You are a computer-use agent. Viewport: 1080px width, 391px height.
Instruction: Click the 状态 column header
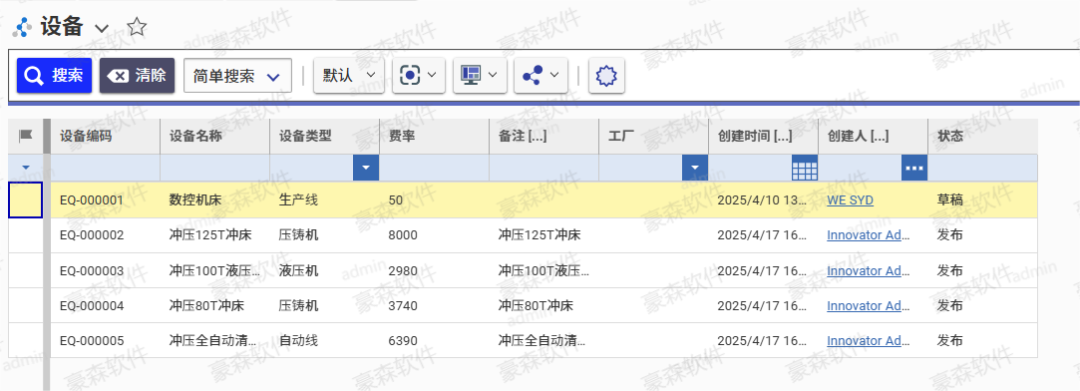982,136
